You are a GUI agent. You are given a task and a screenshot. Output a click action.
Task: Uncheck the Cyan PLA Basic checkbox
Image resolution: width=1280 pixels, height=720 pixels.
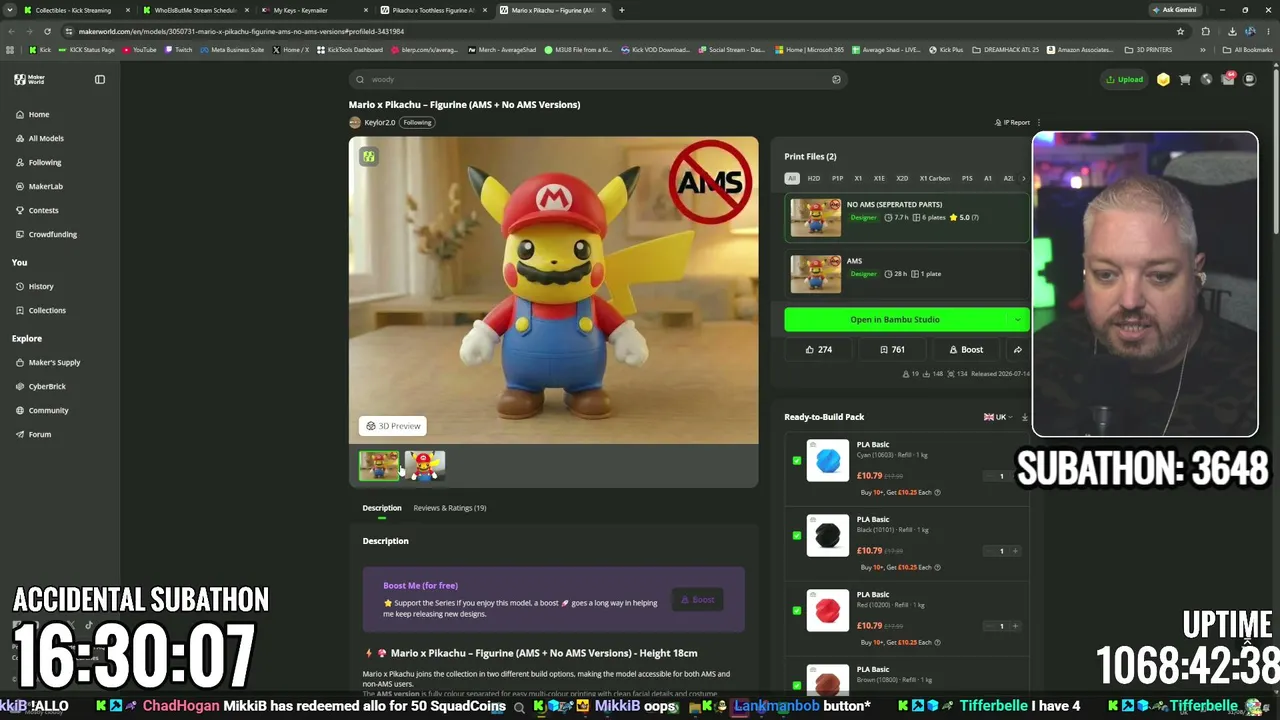click(796, 461)
